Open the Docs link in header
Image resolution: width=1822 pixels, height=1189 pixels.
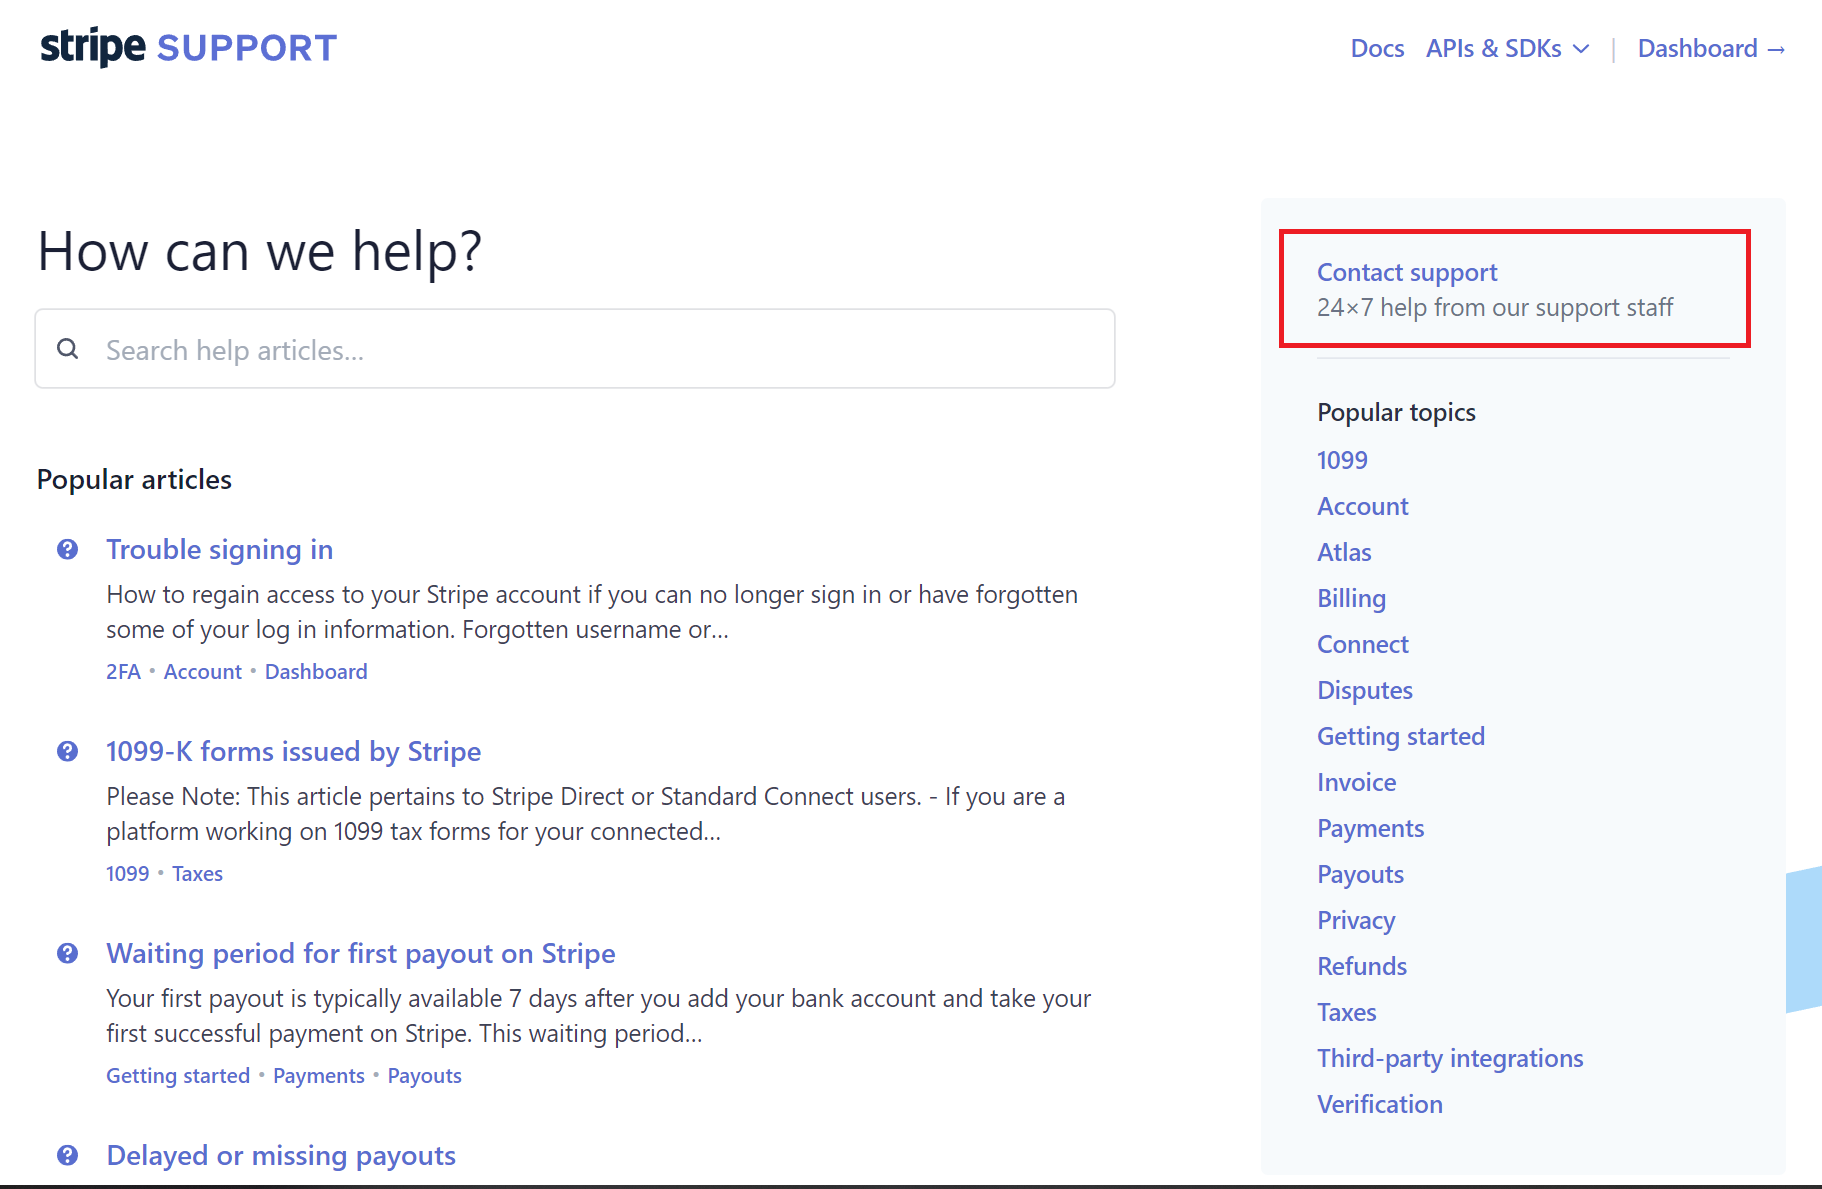(x=1377, y=48)
